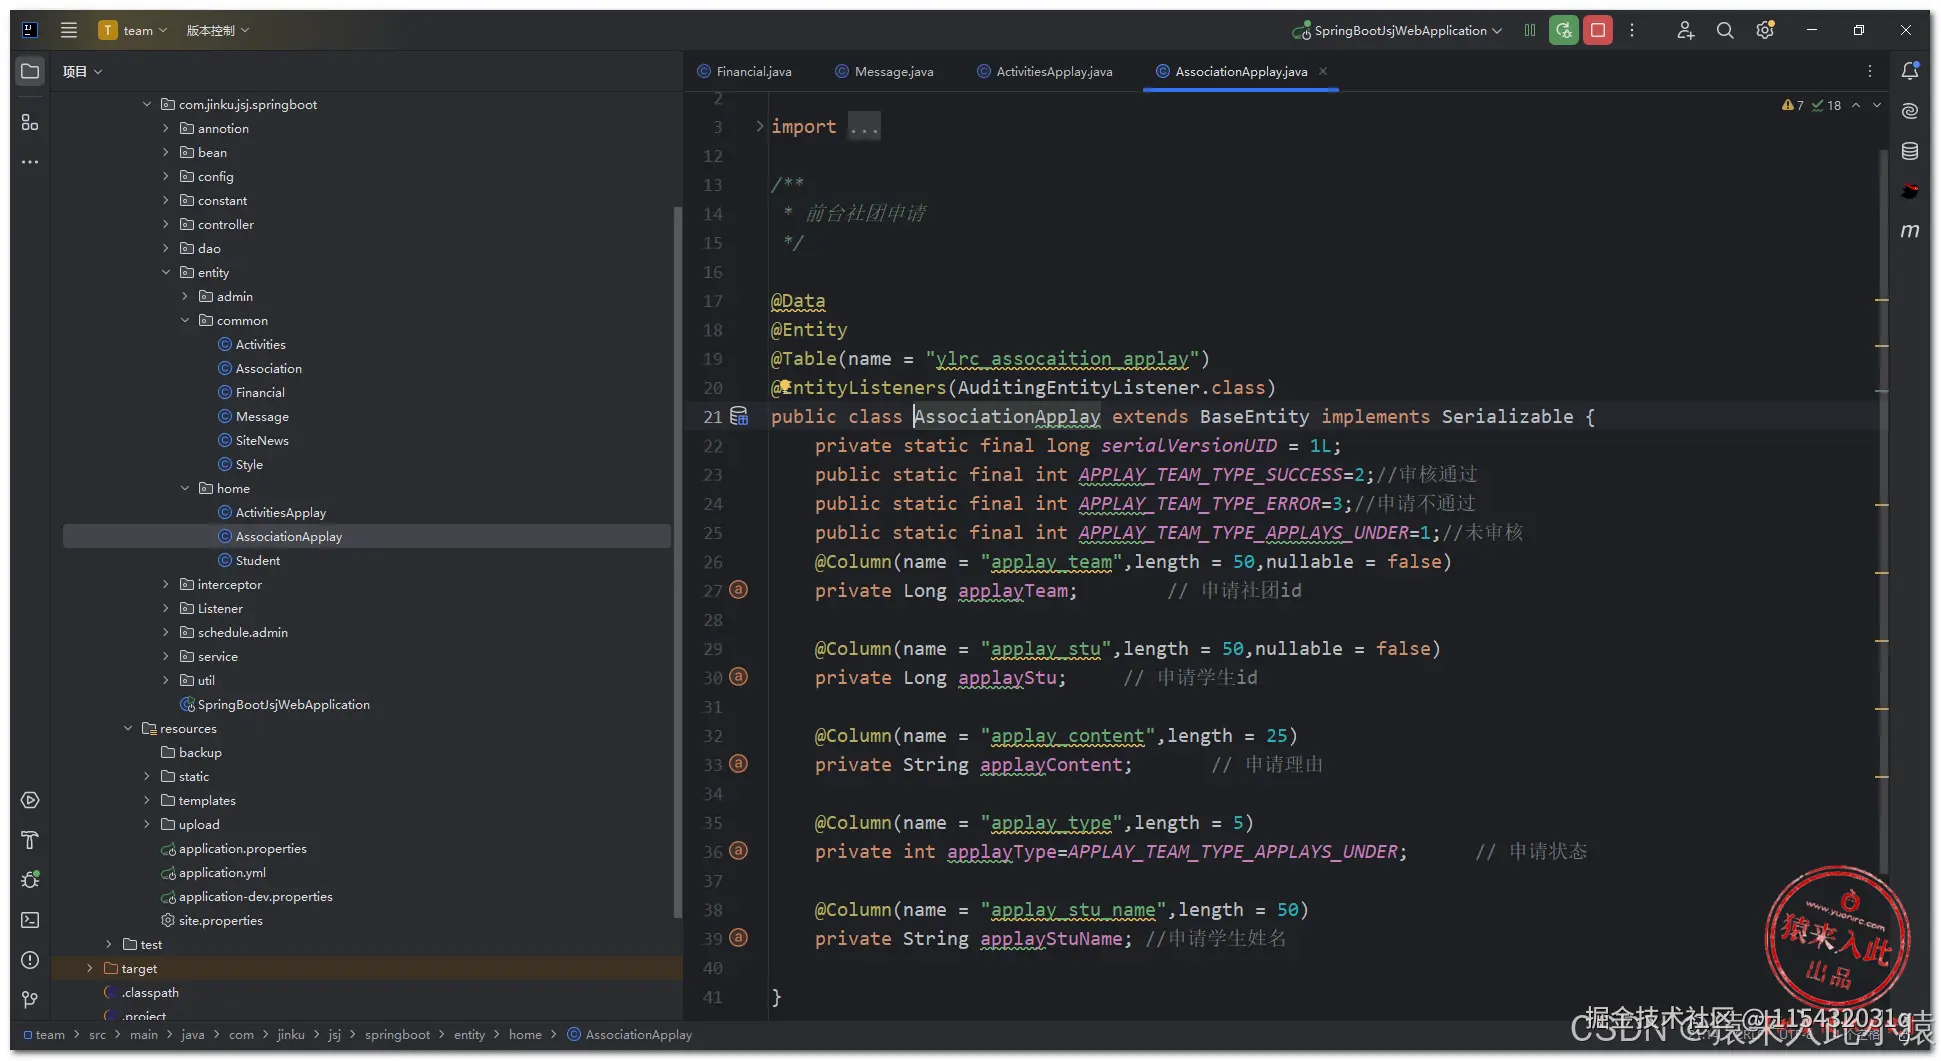Expand the controller package folder
The width and height of the screenshot is (1941, 1061).
pyautogui.click(x=166, y=225)
